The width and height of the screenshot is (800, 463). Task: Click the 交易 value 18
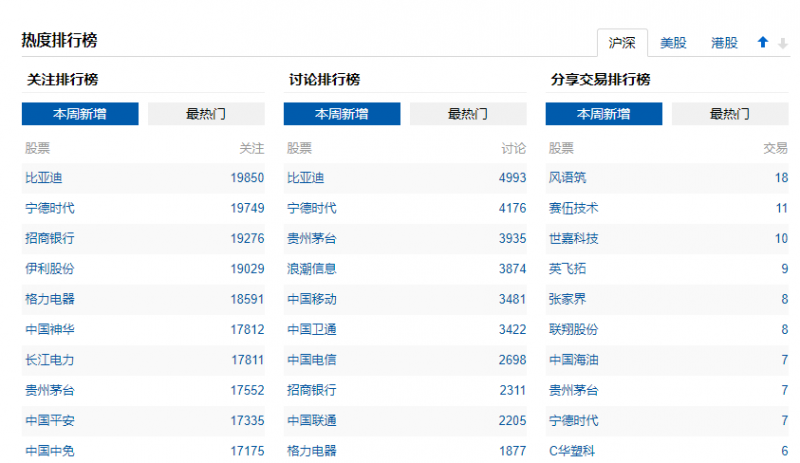point(782,178)
